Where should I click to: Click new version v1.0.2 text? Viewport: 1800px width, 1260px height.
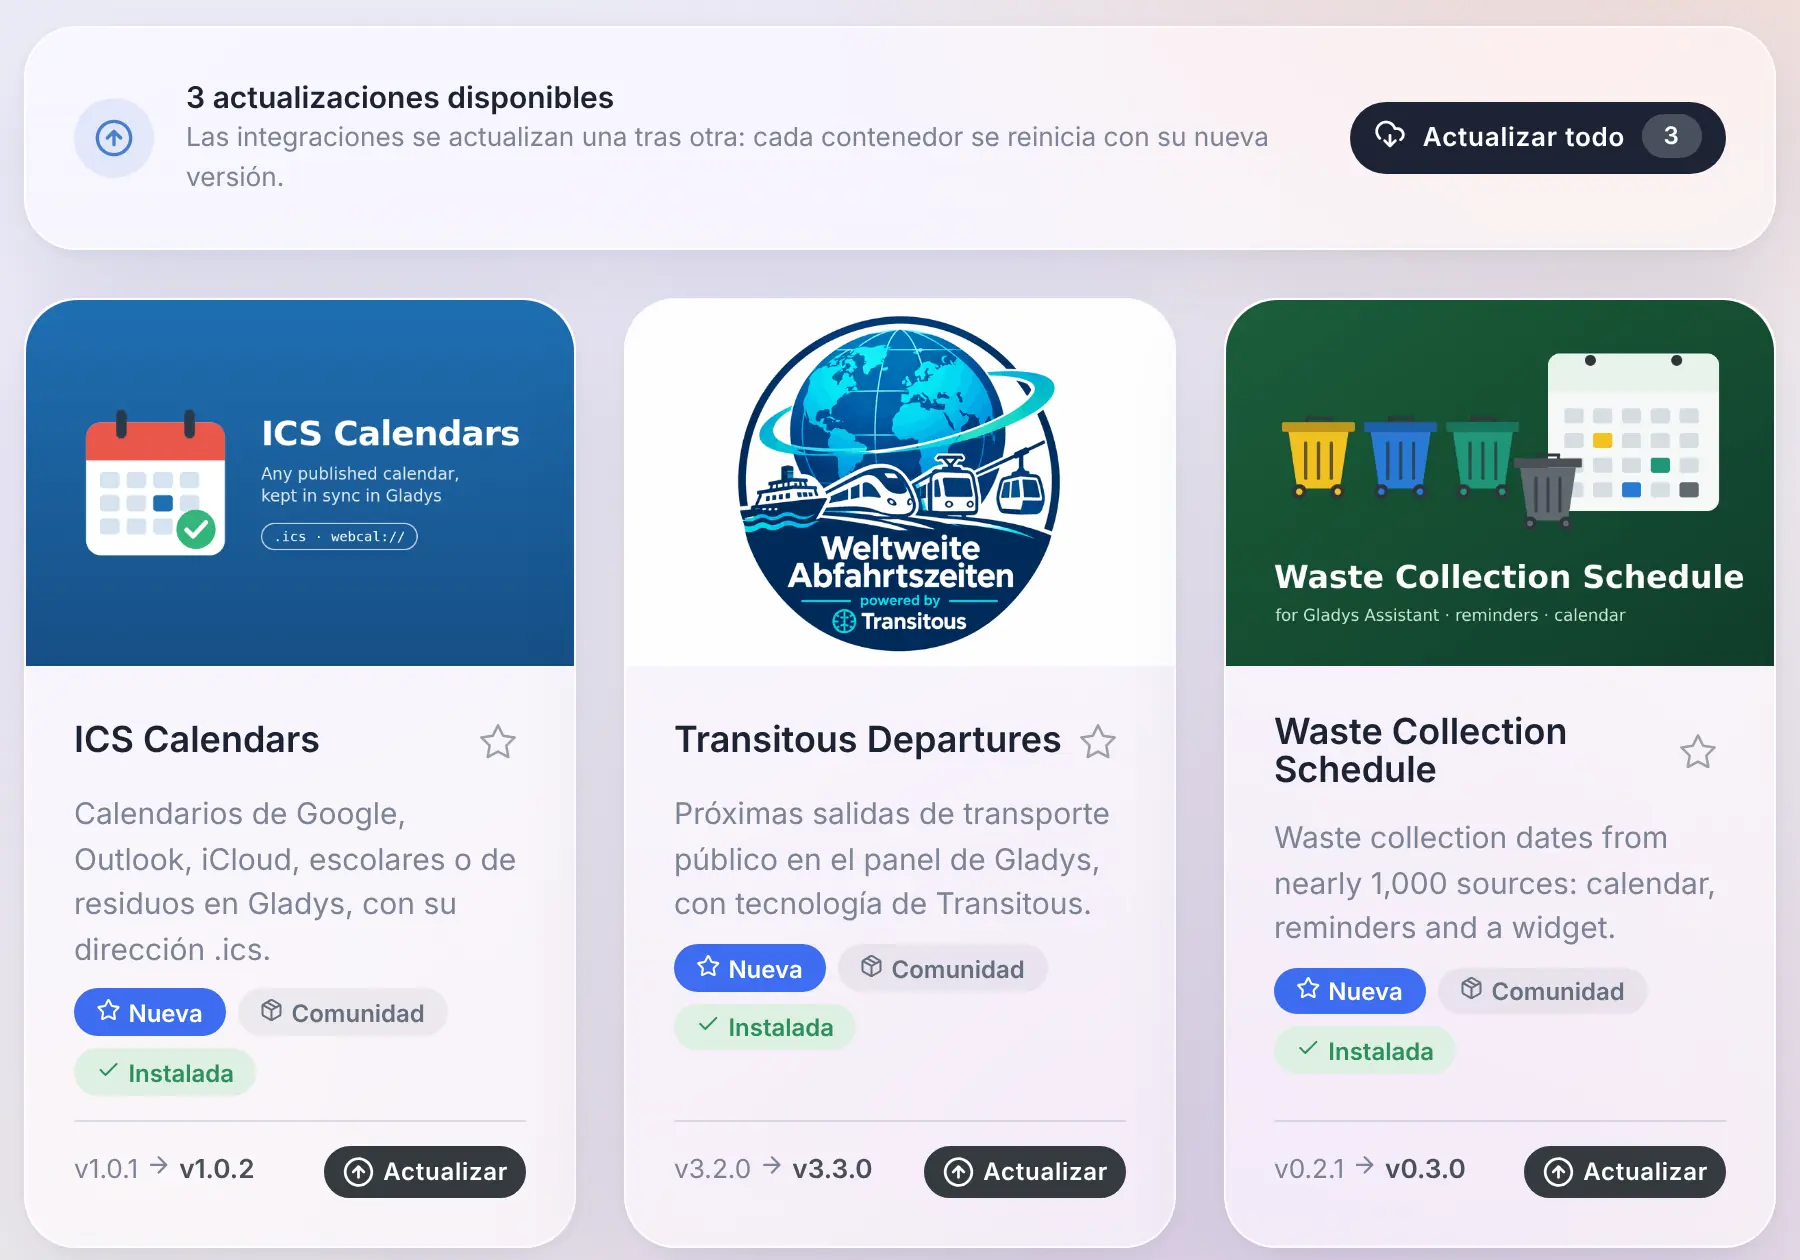(x=217, y=1168)
